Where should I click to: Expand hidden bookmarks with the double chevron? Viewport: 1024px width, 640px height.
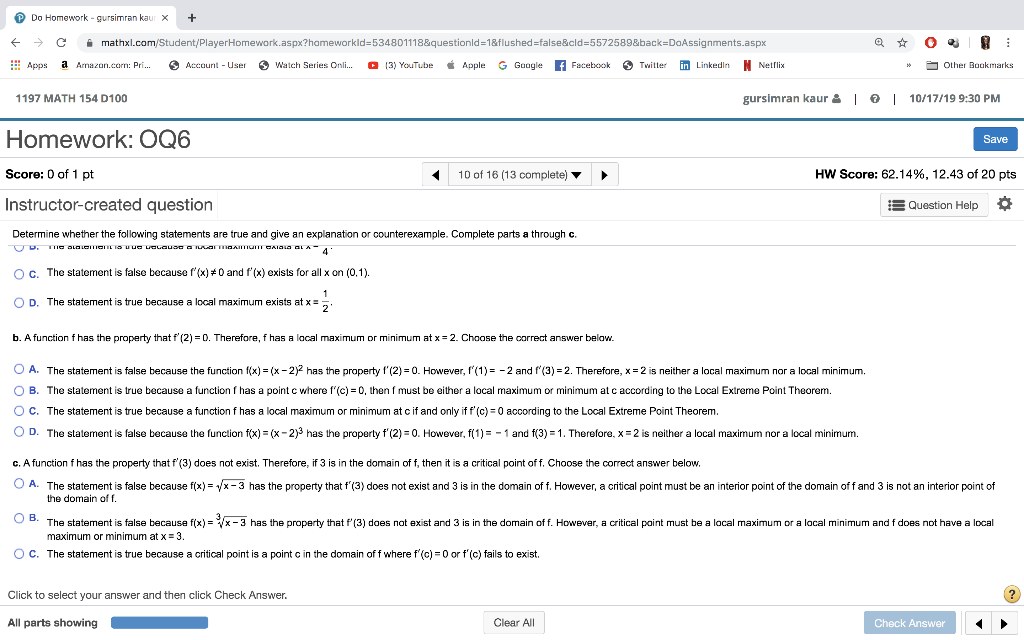click(908, 65)
